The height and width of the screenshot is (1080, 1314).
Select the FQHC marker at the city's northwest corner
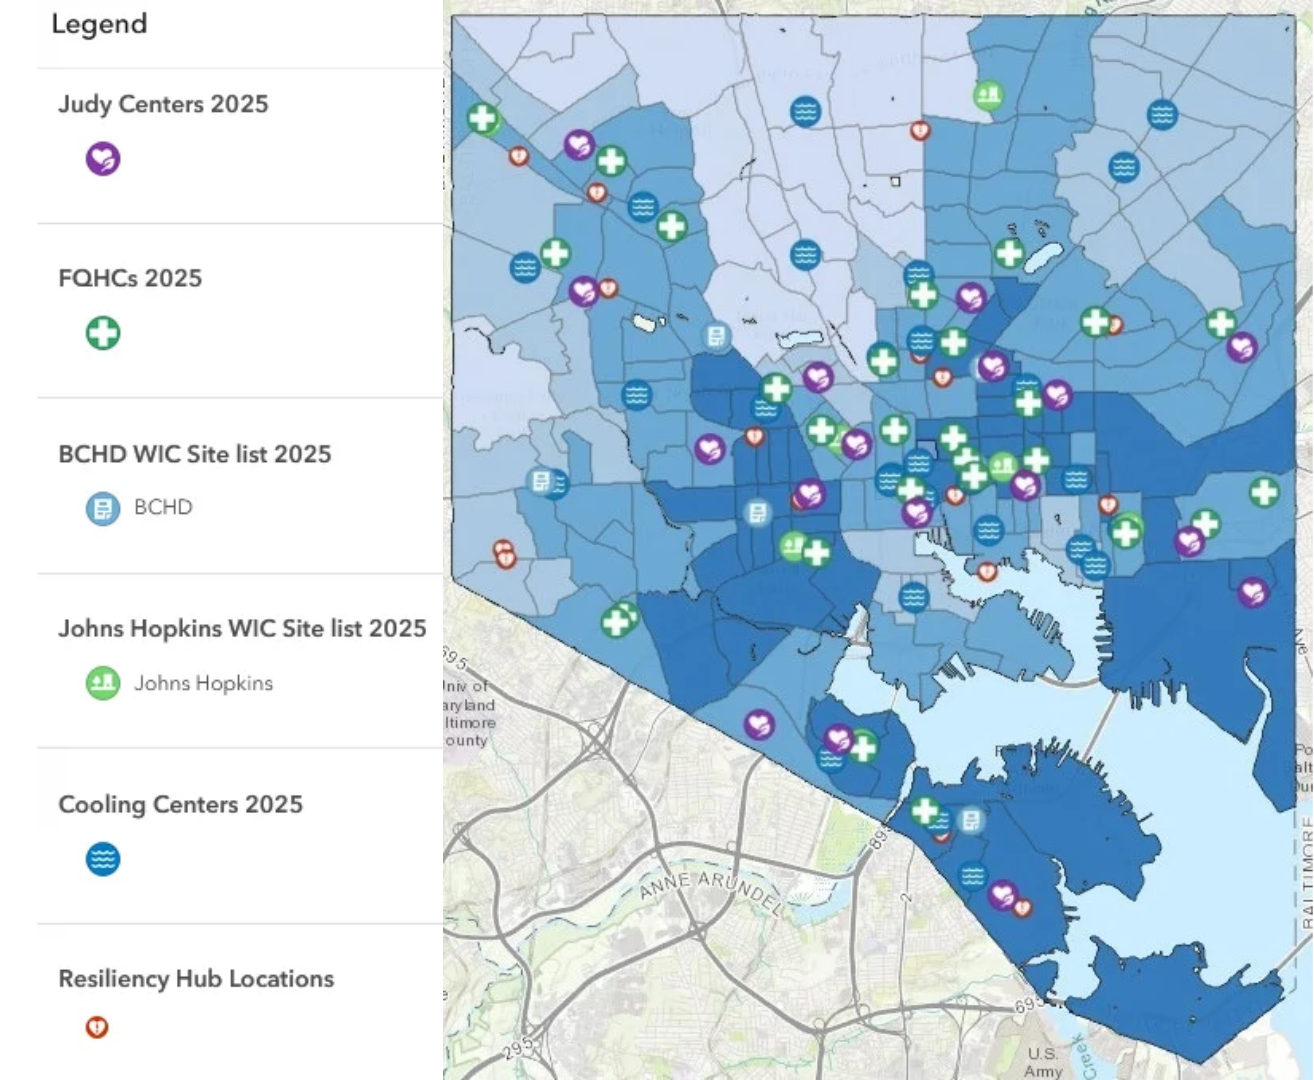(x=483, y=118)
